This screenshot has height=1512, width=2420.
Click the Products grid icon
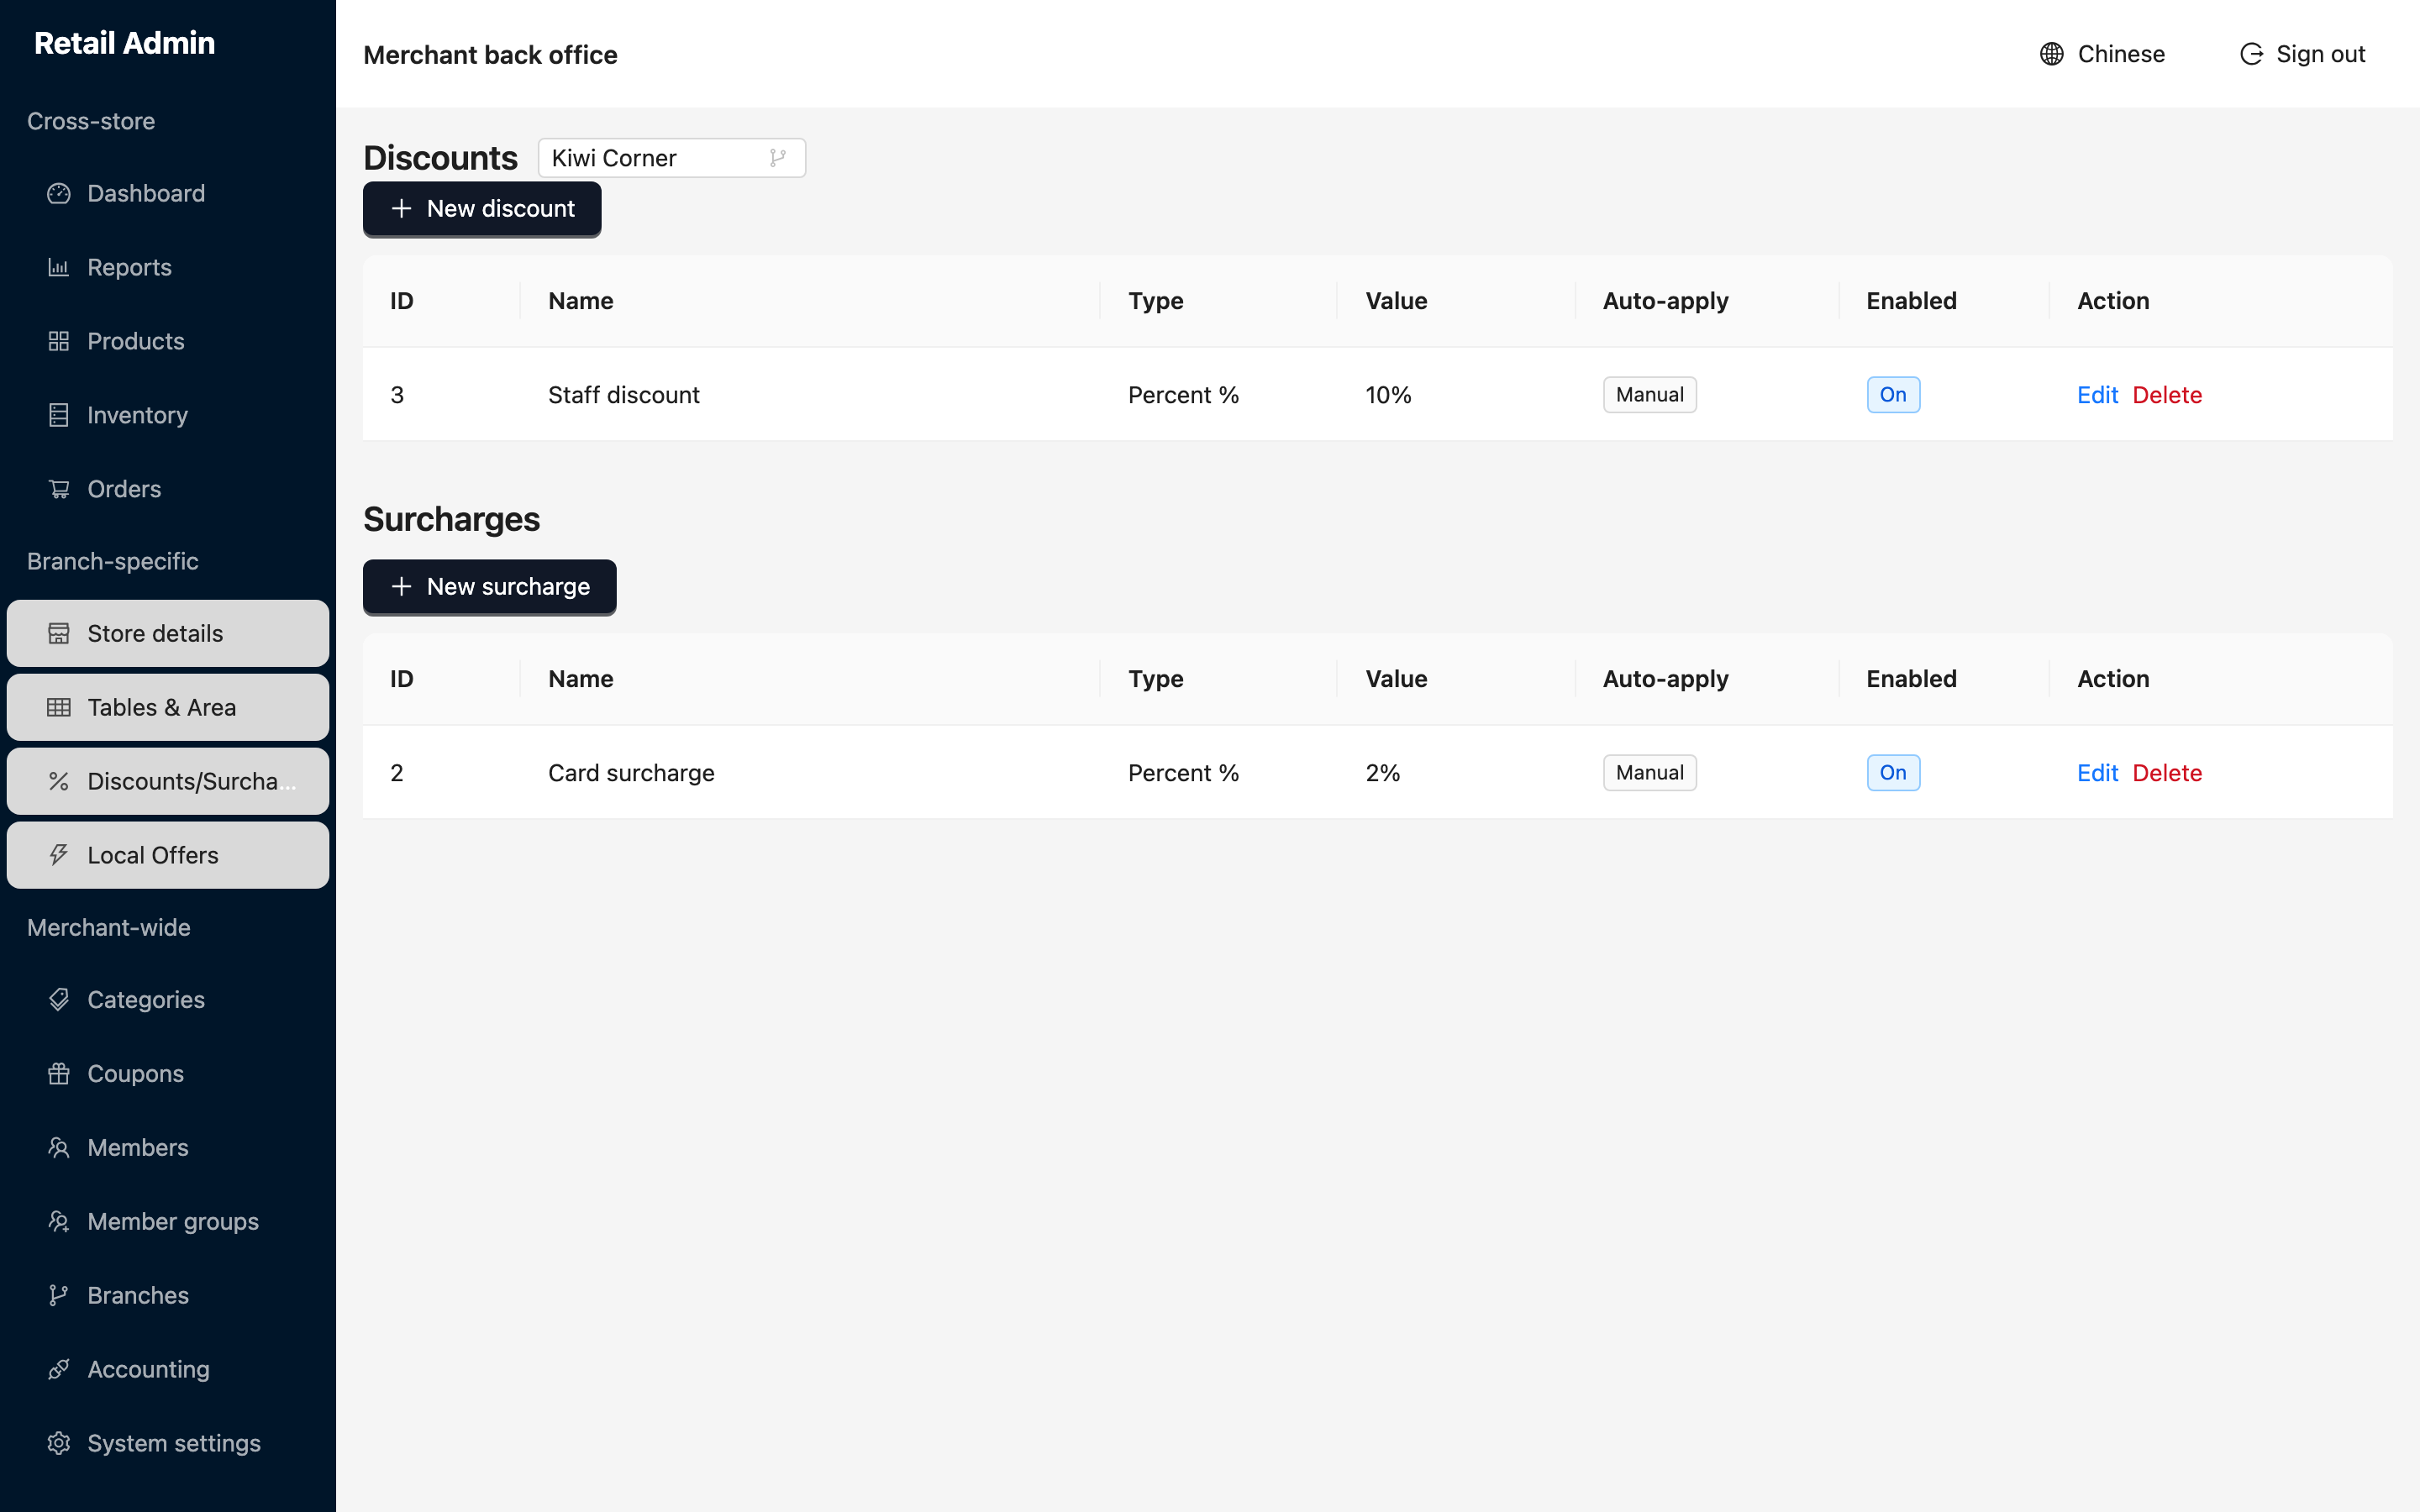[x=59, y=341]
